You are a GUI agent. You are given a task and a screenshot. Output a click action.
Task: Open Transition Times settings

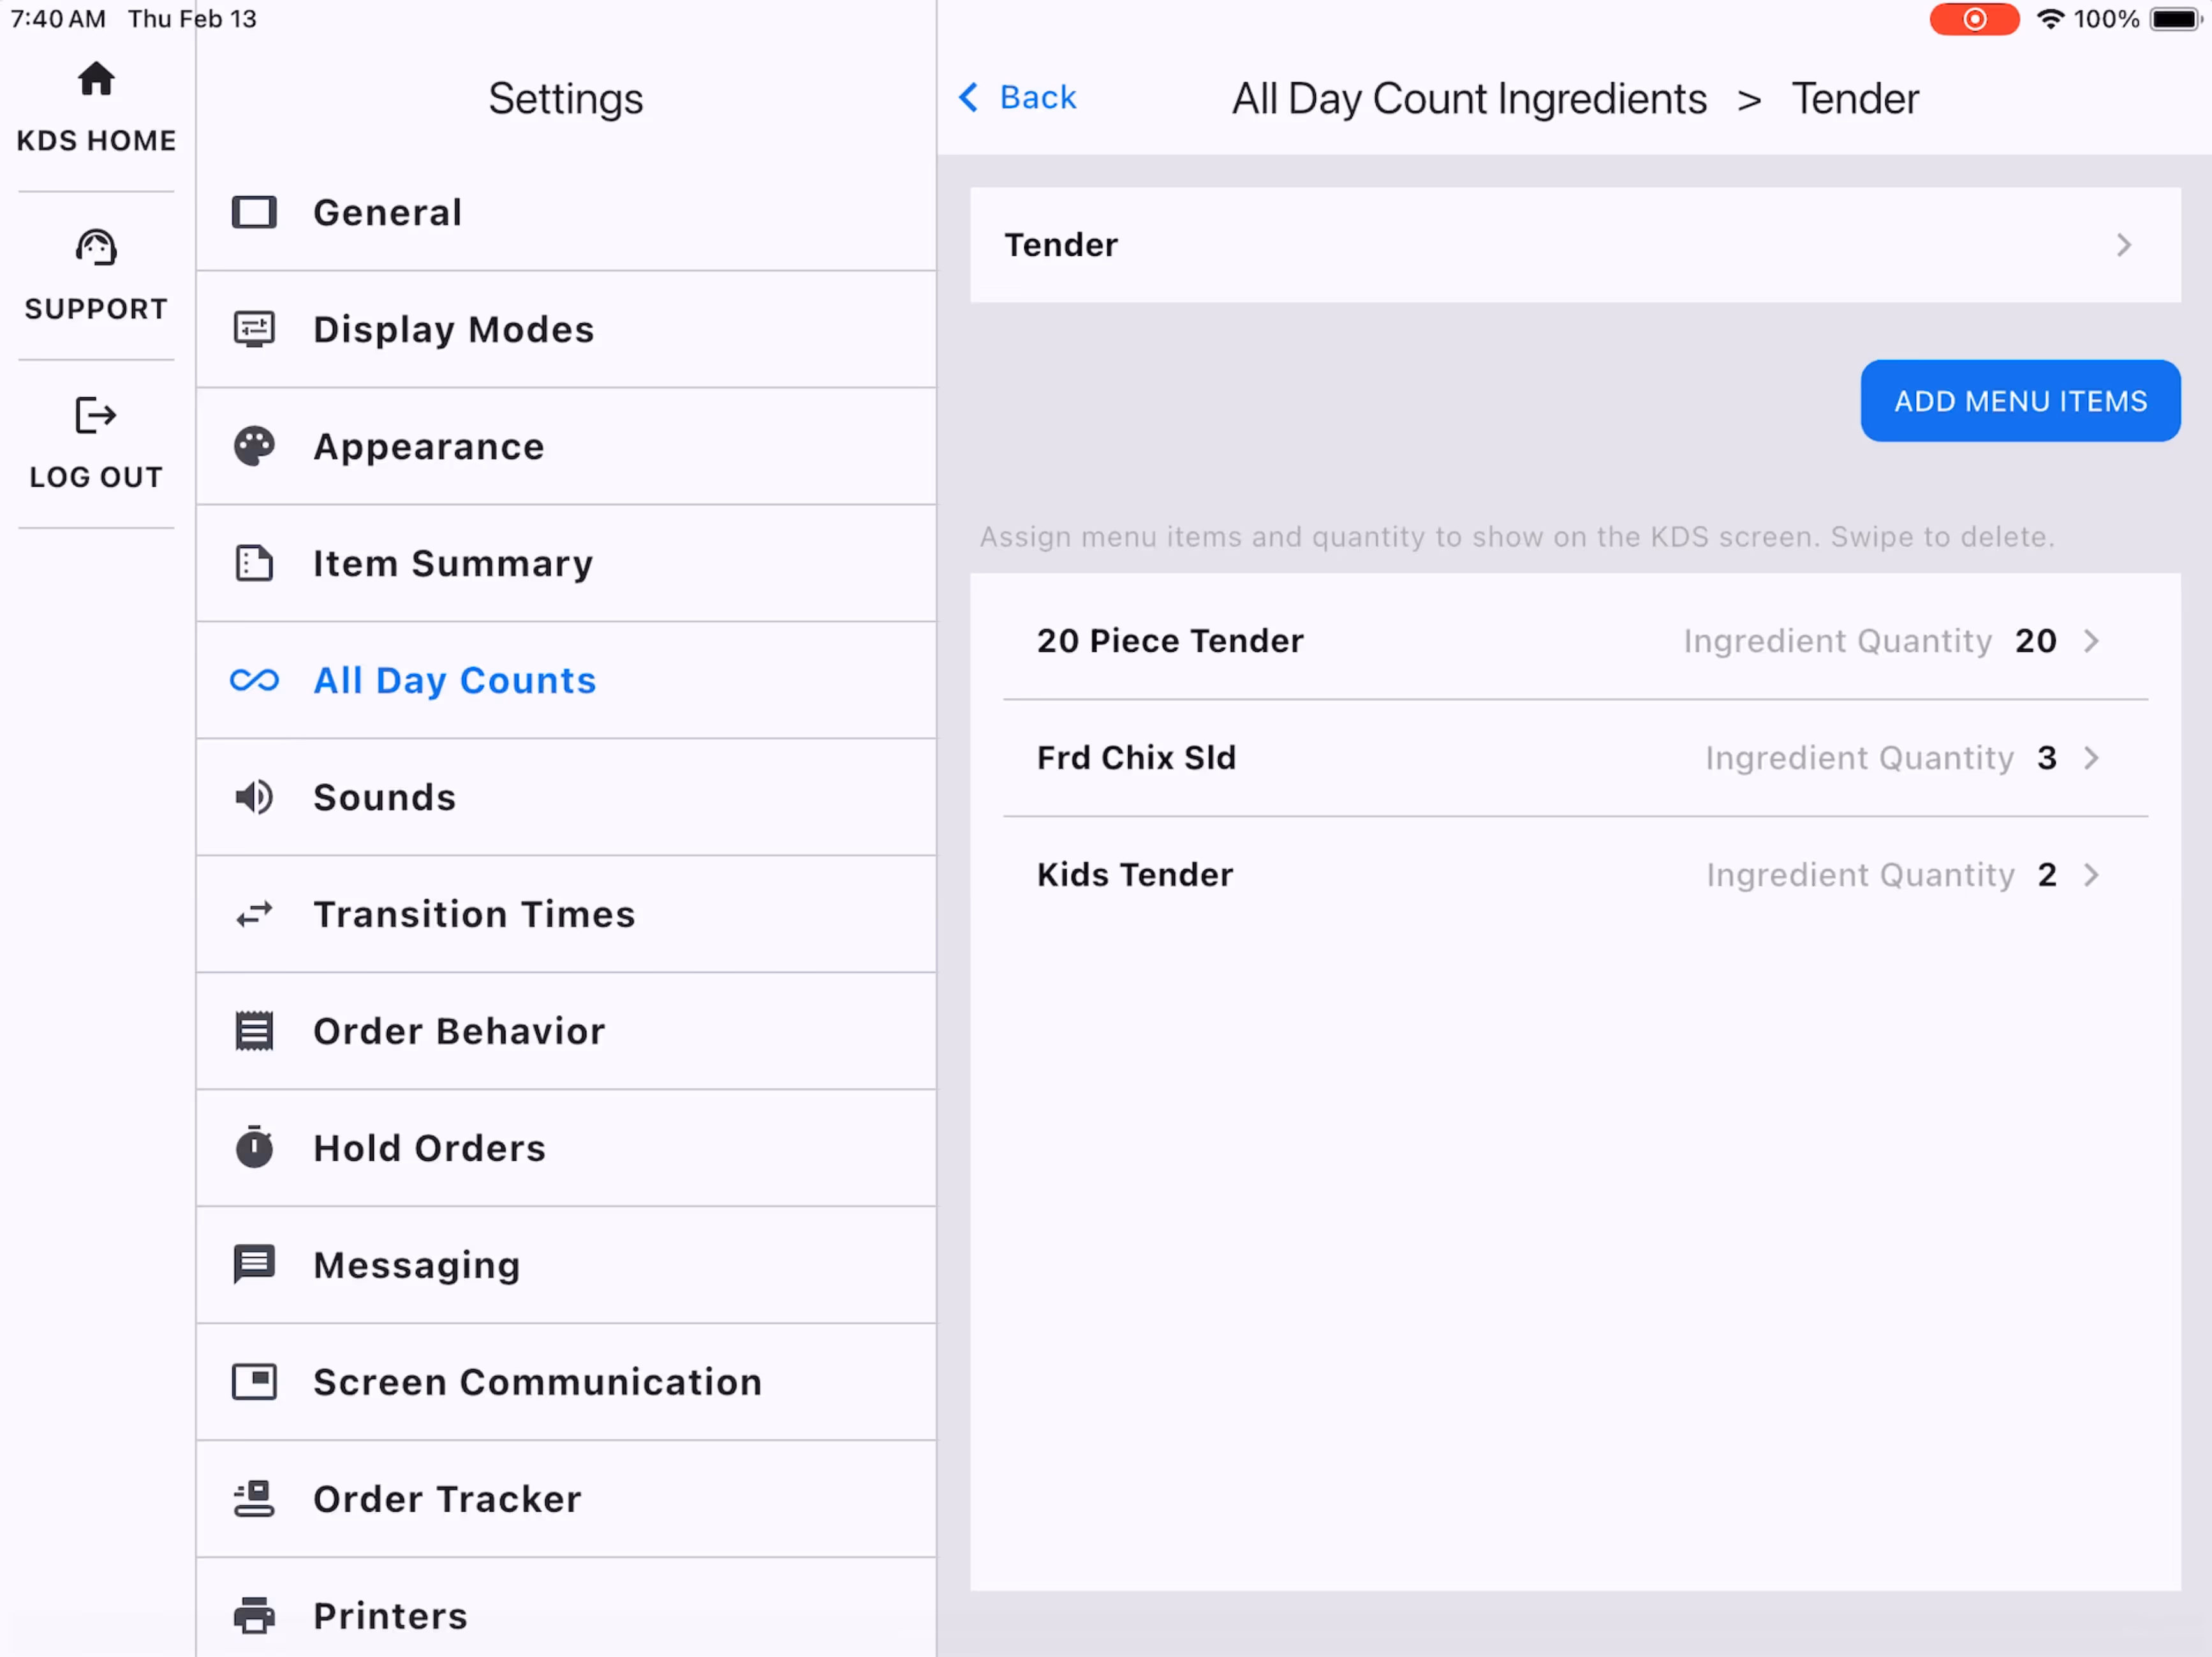tap(566, 914)
